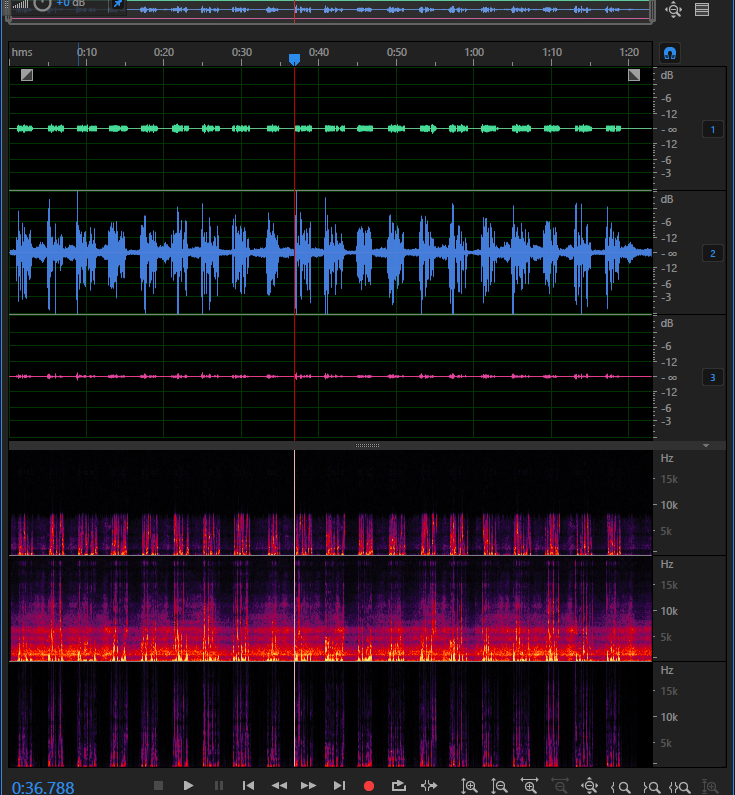Pin the HUD with the pushpin icon

click(118, 4)
